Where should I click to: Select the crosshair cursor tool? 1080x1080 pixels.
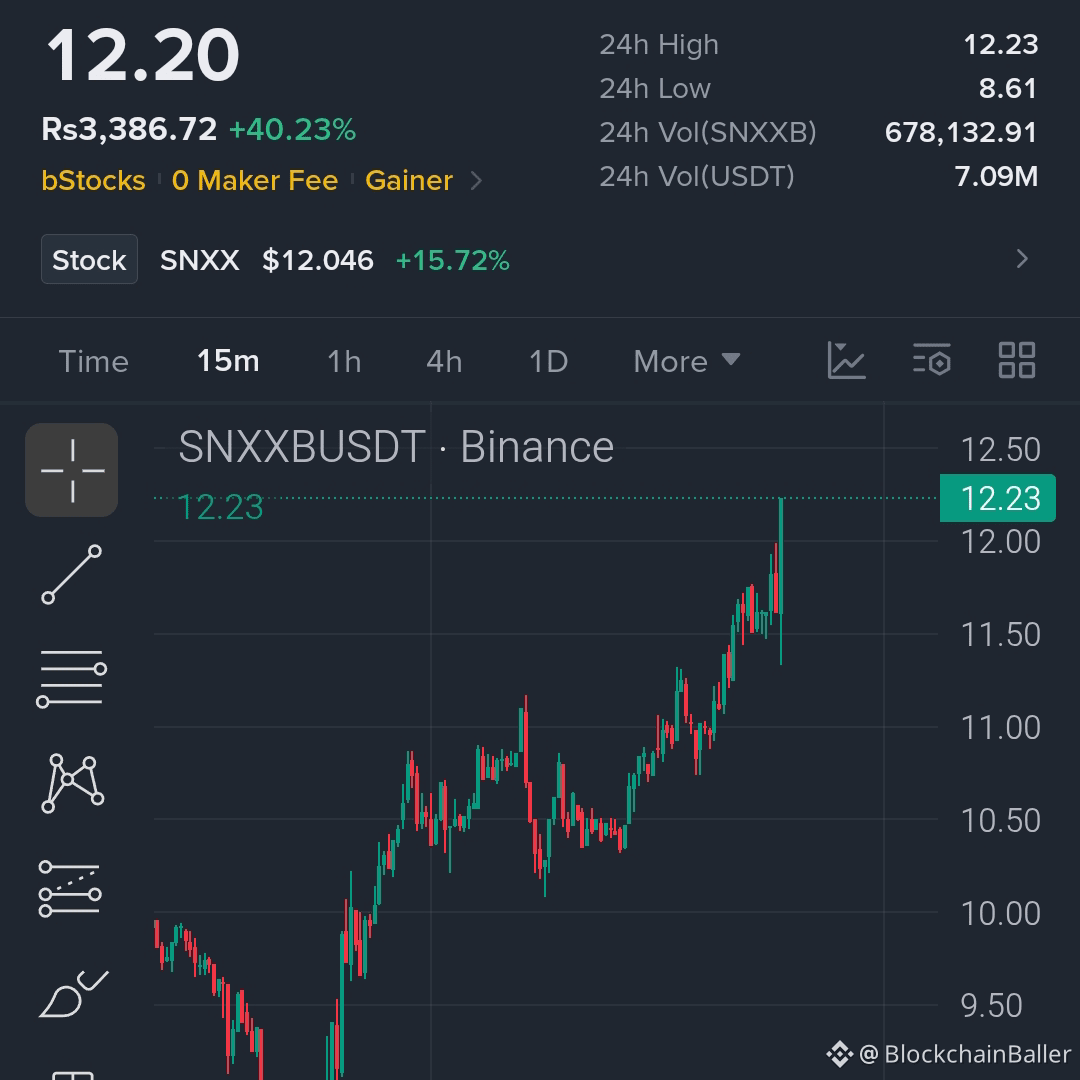[x=72, y=470]
